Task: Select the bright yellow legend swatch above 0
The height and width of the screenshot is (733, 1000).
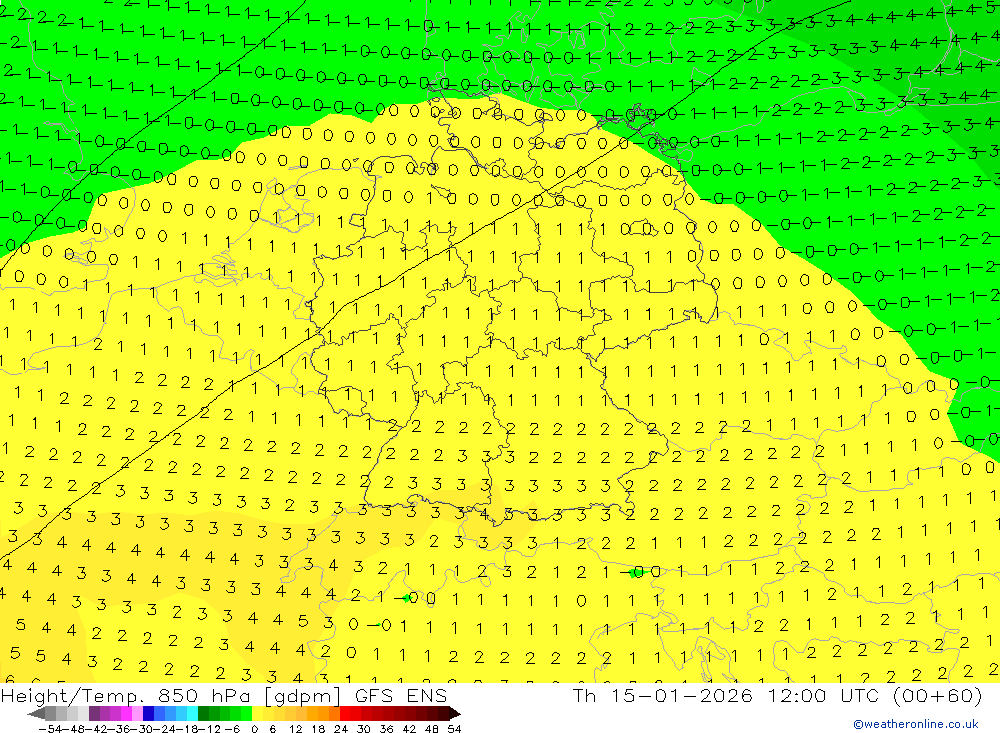Action: [258, 714]
